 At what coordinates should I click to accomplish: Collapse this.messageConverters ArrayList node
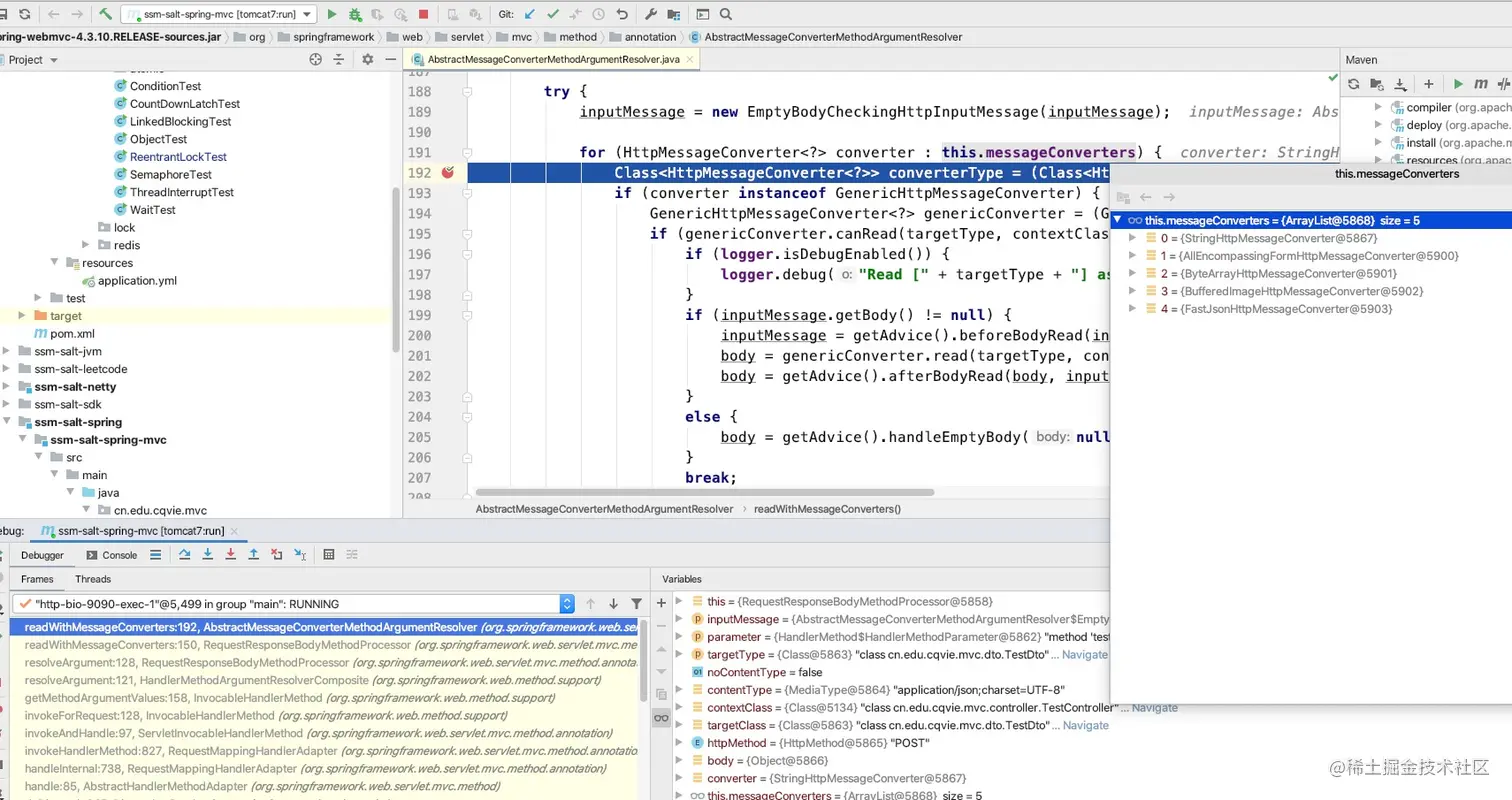1118,220
